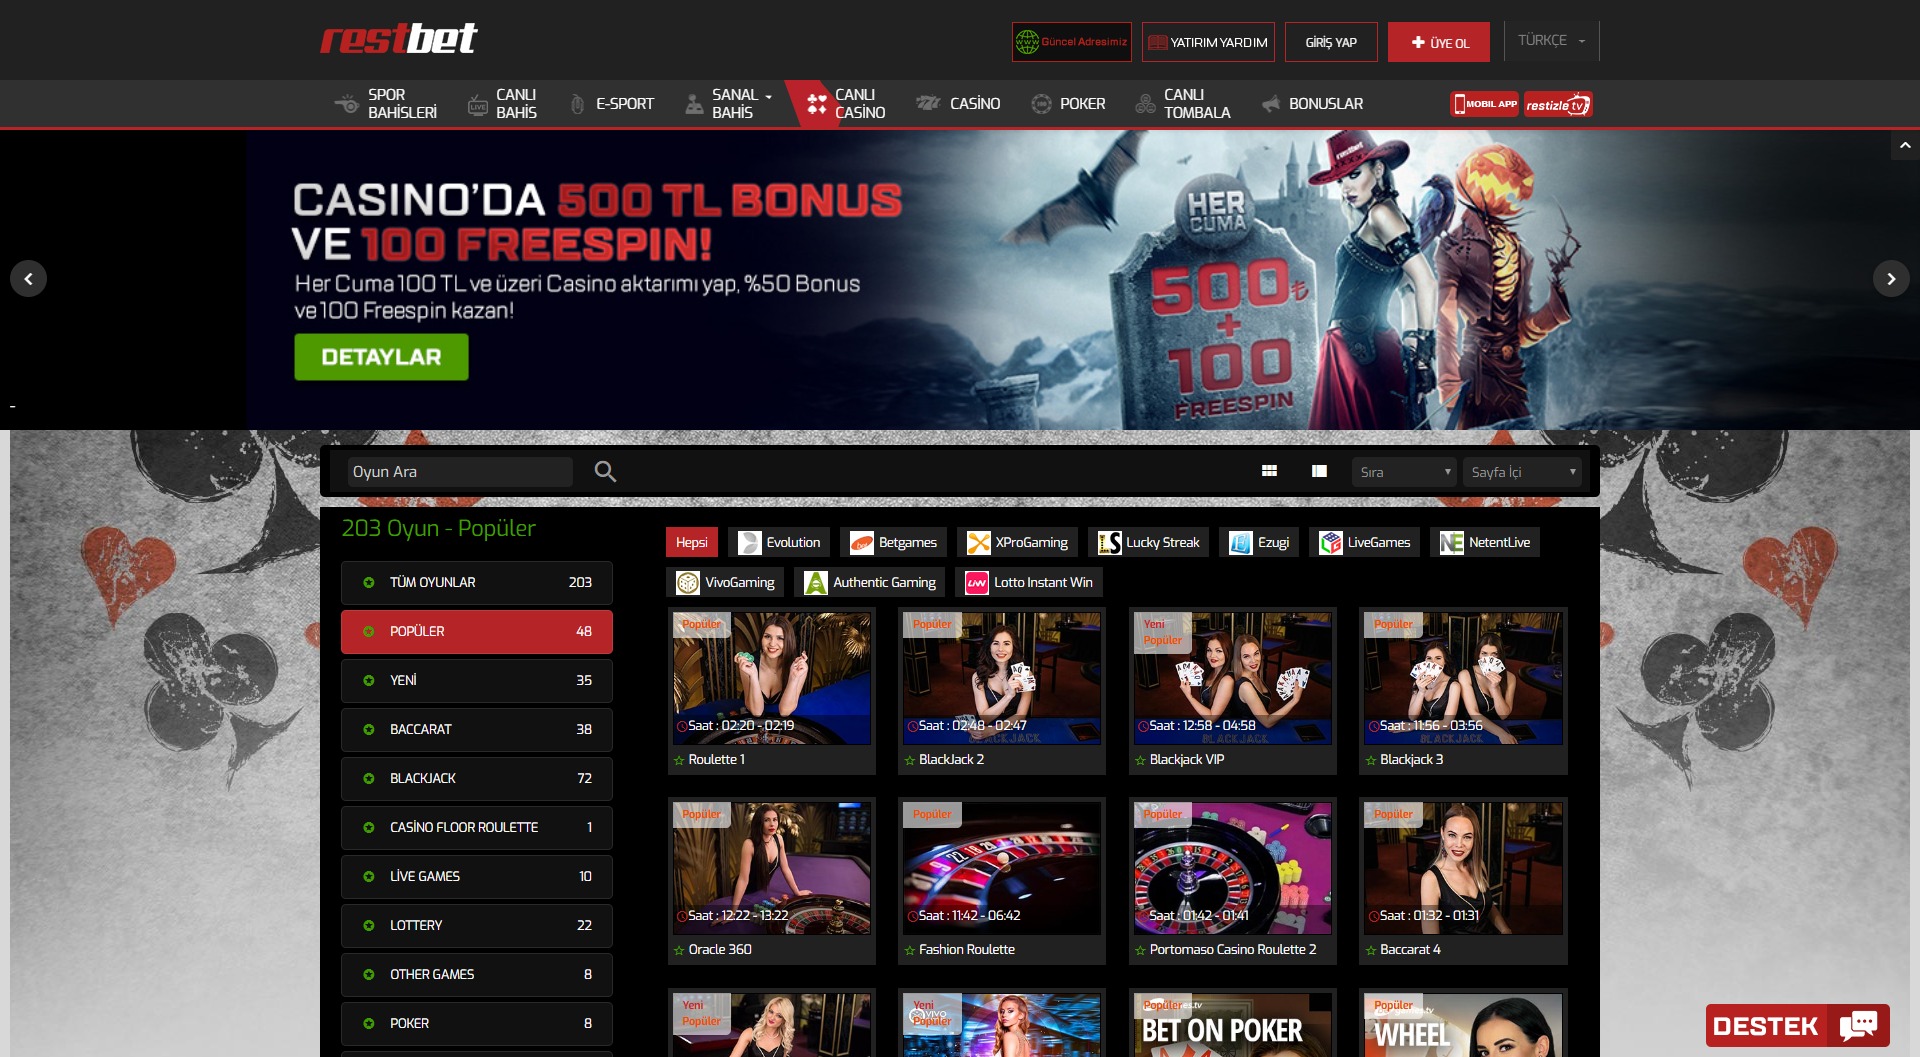
Task: Open Sayfa İçi dropdown
Action: (1522, 472)
